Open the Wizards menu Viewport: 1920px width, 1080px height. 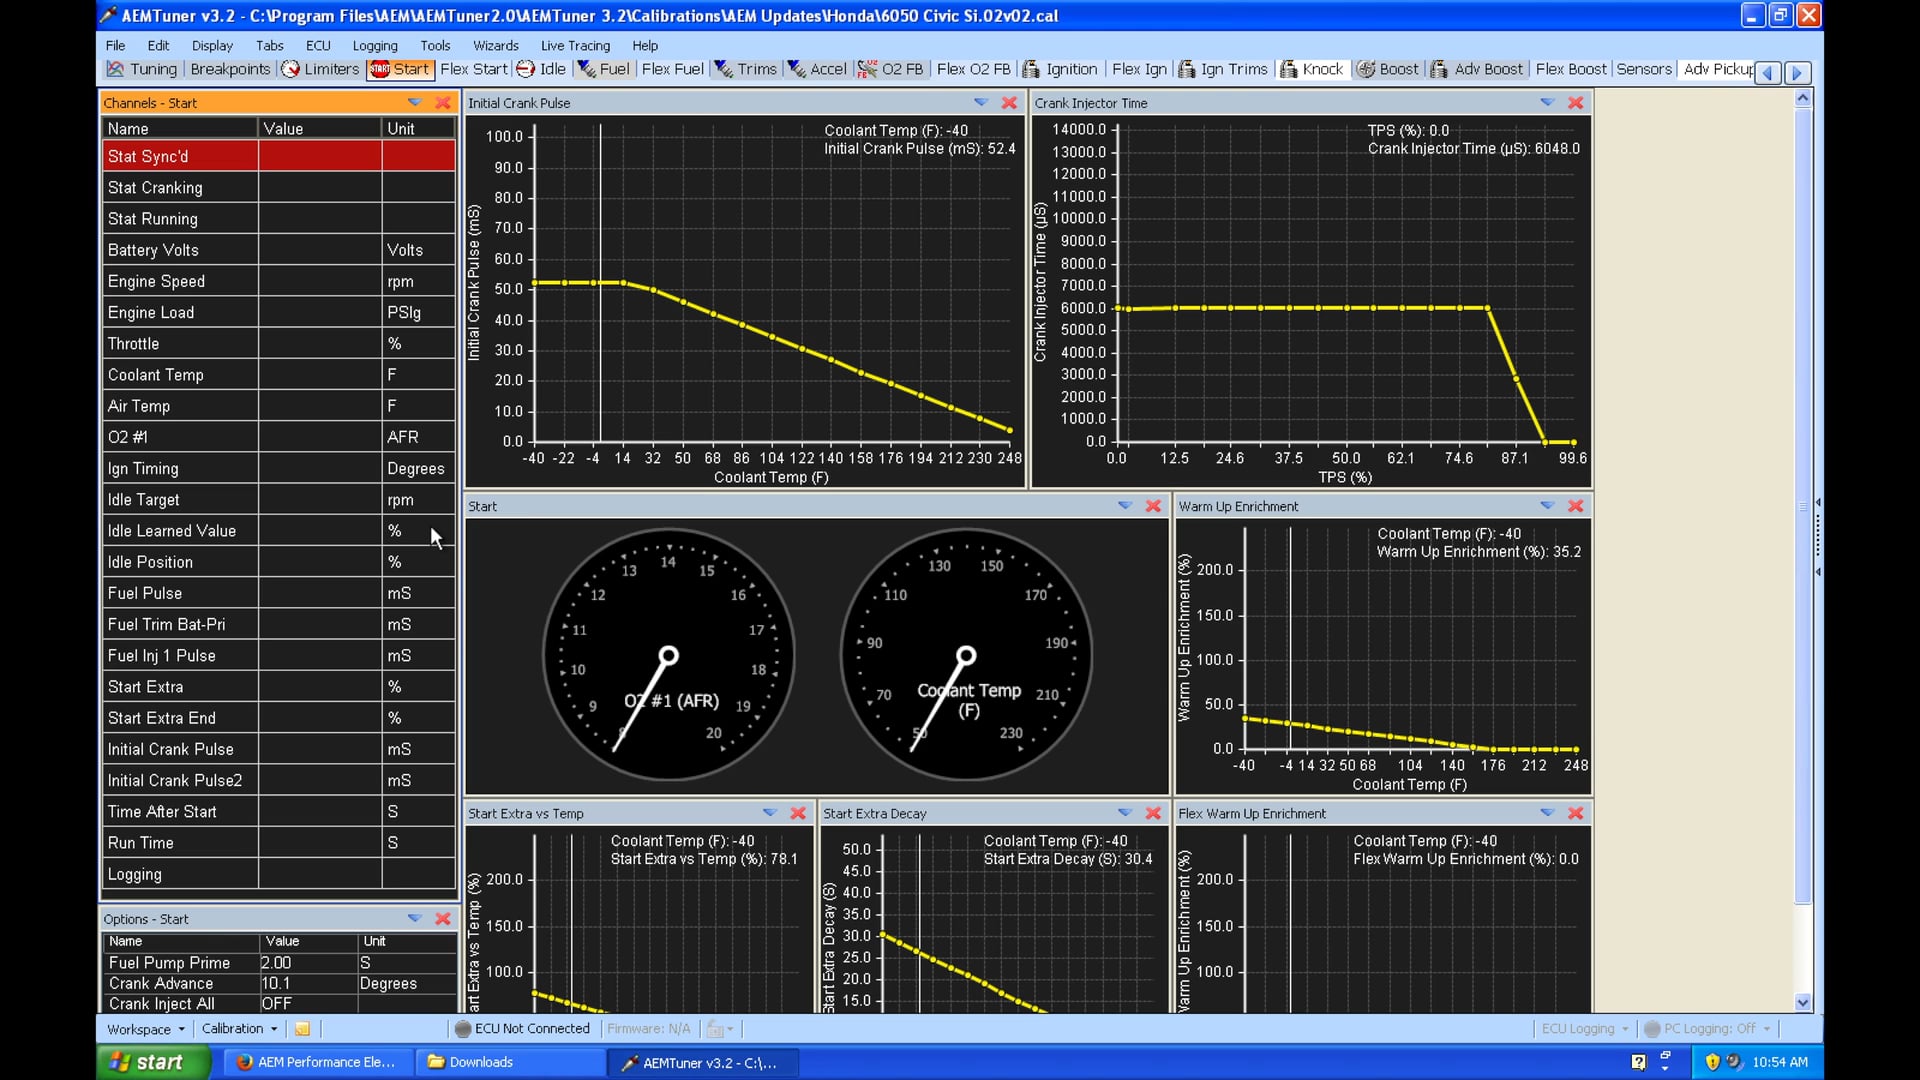click(x=496, y=45)
